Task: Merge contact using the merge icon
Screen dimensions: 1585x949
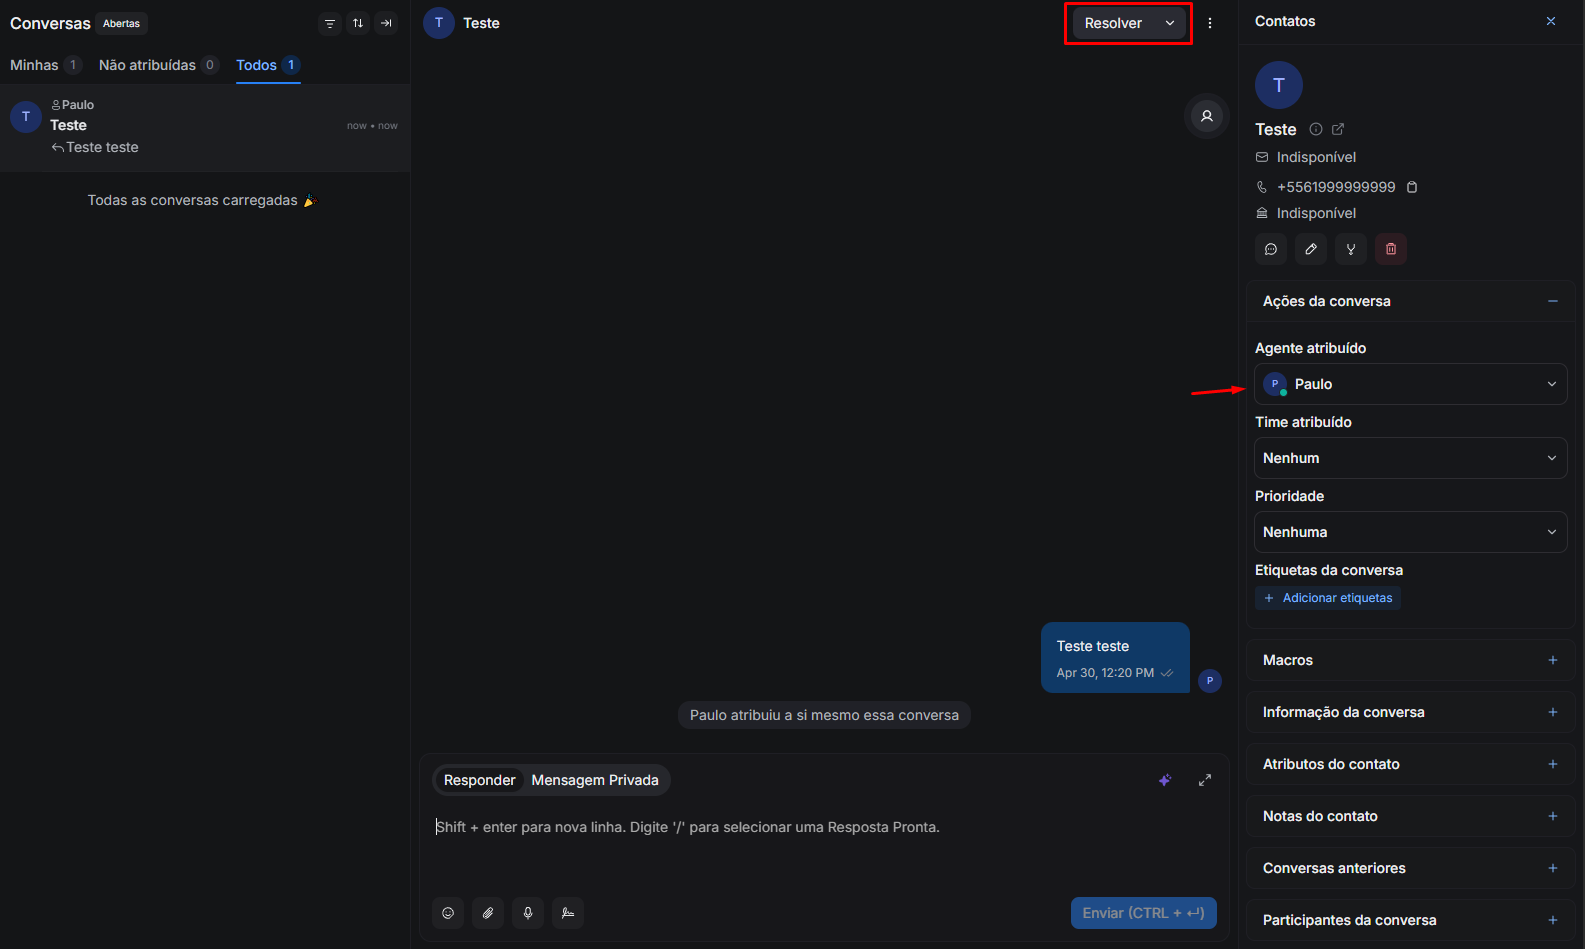Action: [1351, 249]
